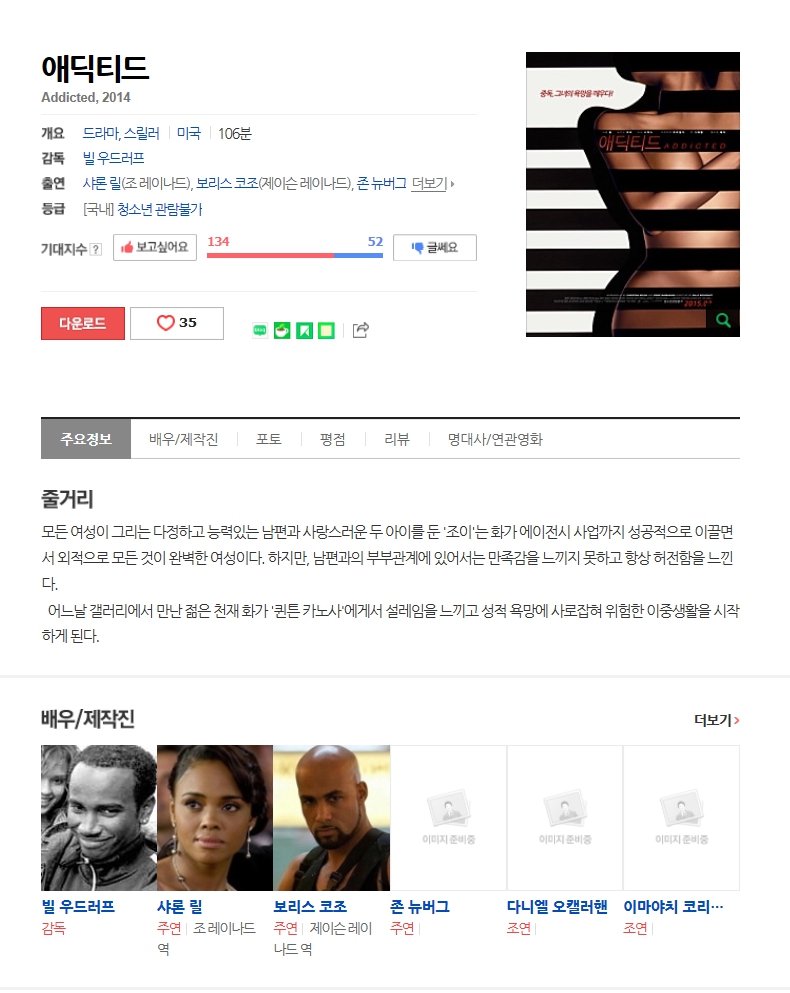
Task: Click the Naver bookmark share icon
Action: pyautogui.click(x=304, y=331)
